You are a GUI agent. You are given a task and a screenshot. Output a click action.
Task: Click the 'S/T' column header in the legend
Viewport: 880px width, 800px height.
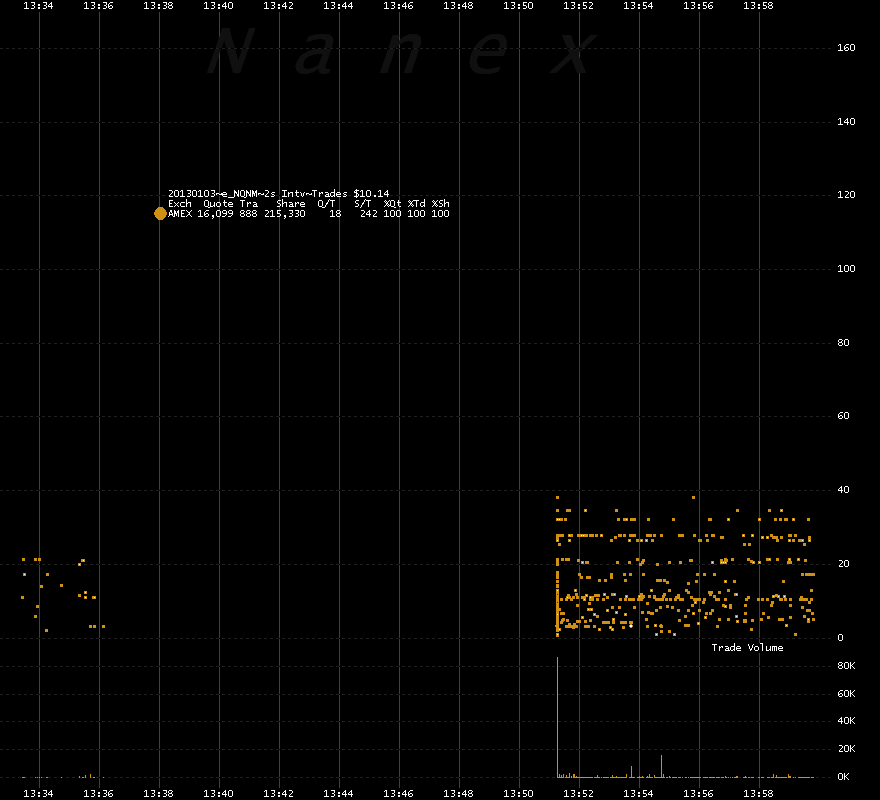[363, 204]
